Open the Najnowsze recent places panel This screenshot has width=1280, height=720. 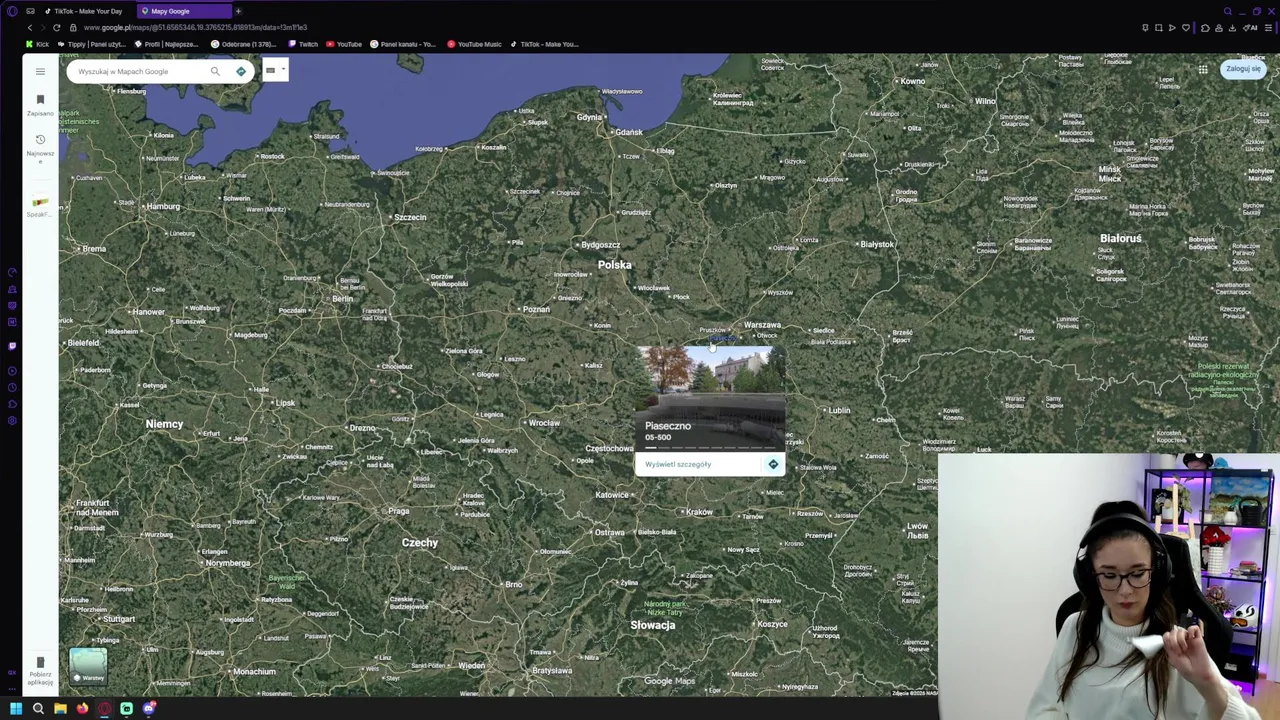(x=40, y=147)
